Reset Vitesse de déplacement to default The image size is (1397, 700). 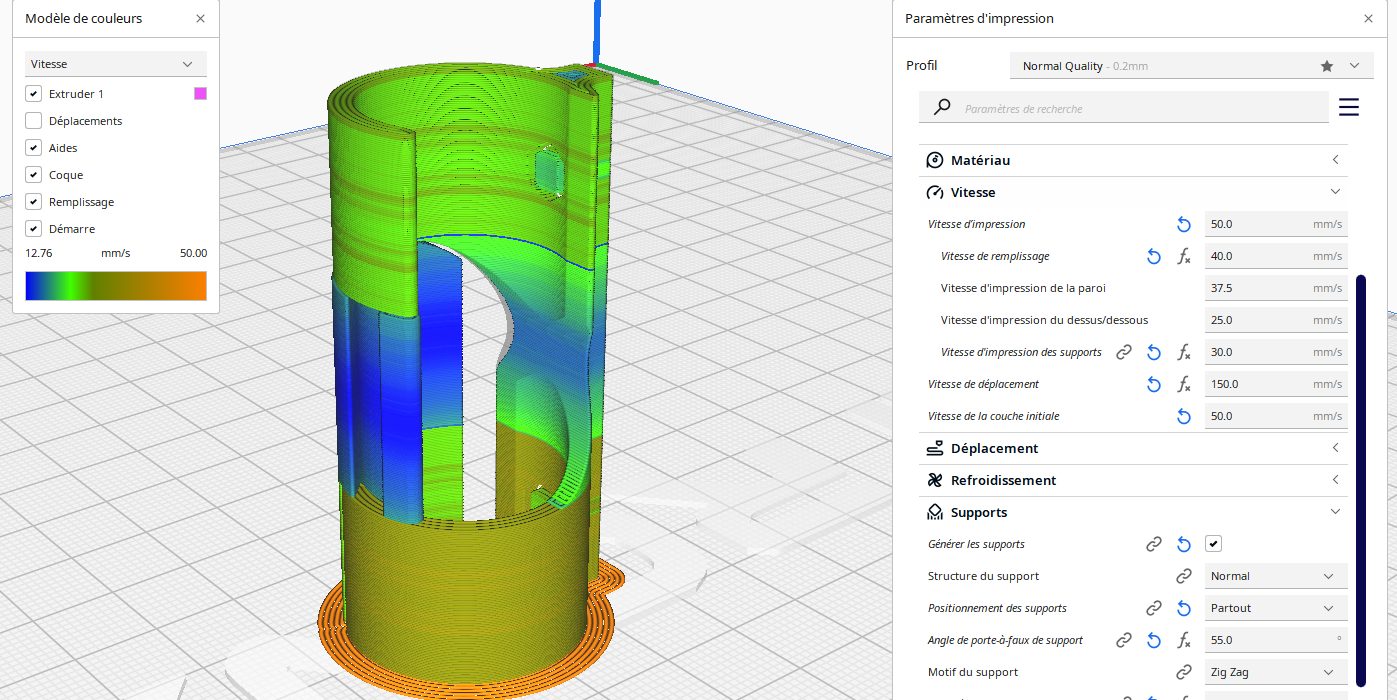1154,384
